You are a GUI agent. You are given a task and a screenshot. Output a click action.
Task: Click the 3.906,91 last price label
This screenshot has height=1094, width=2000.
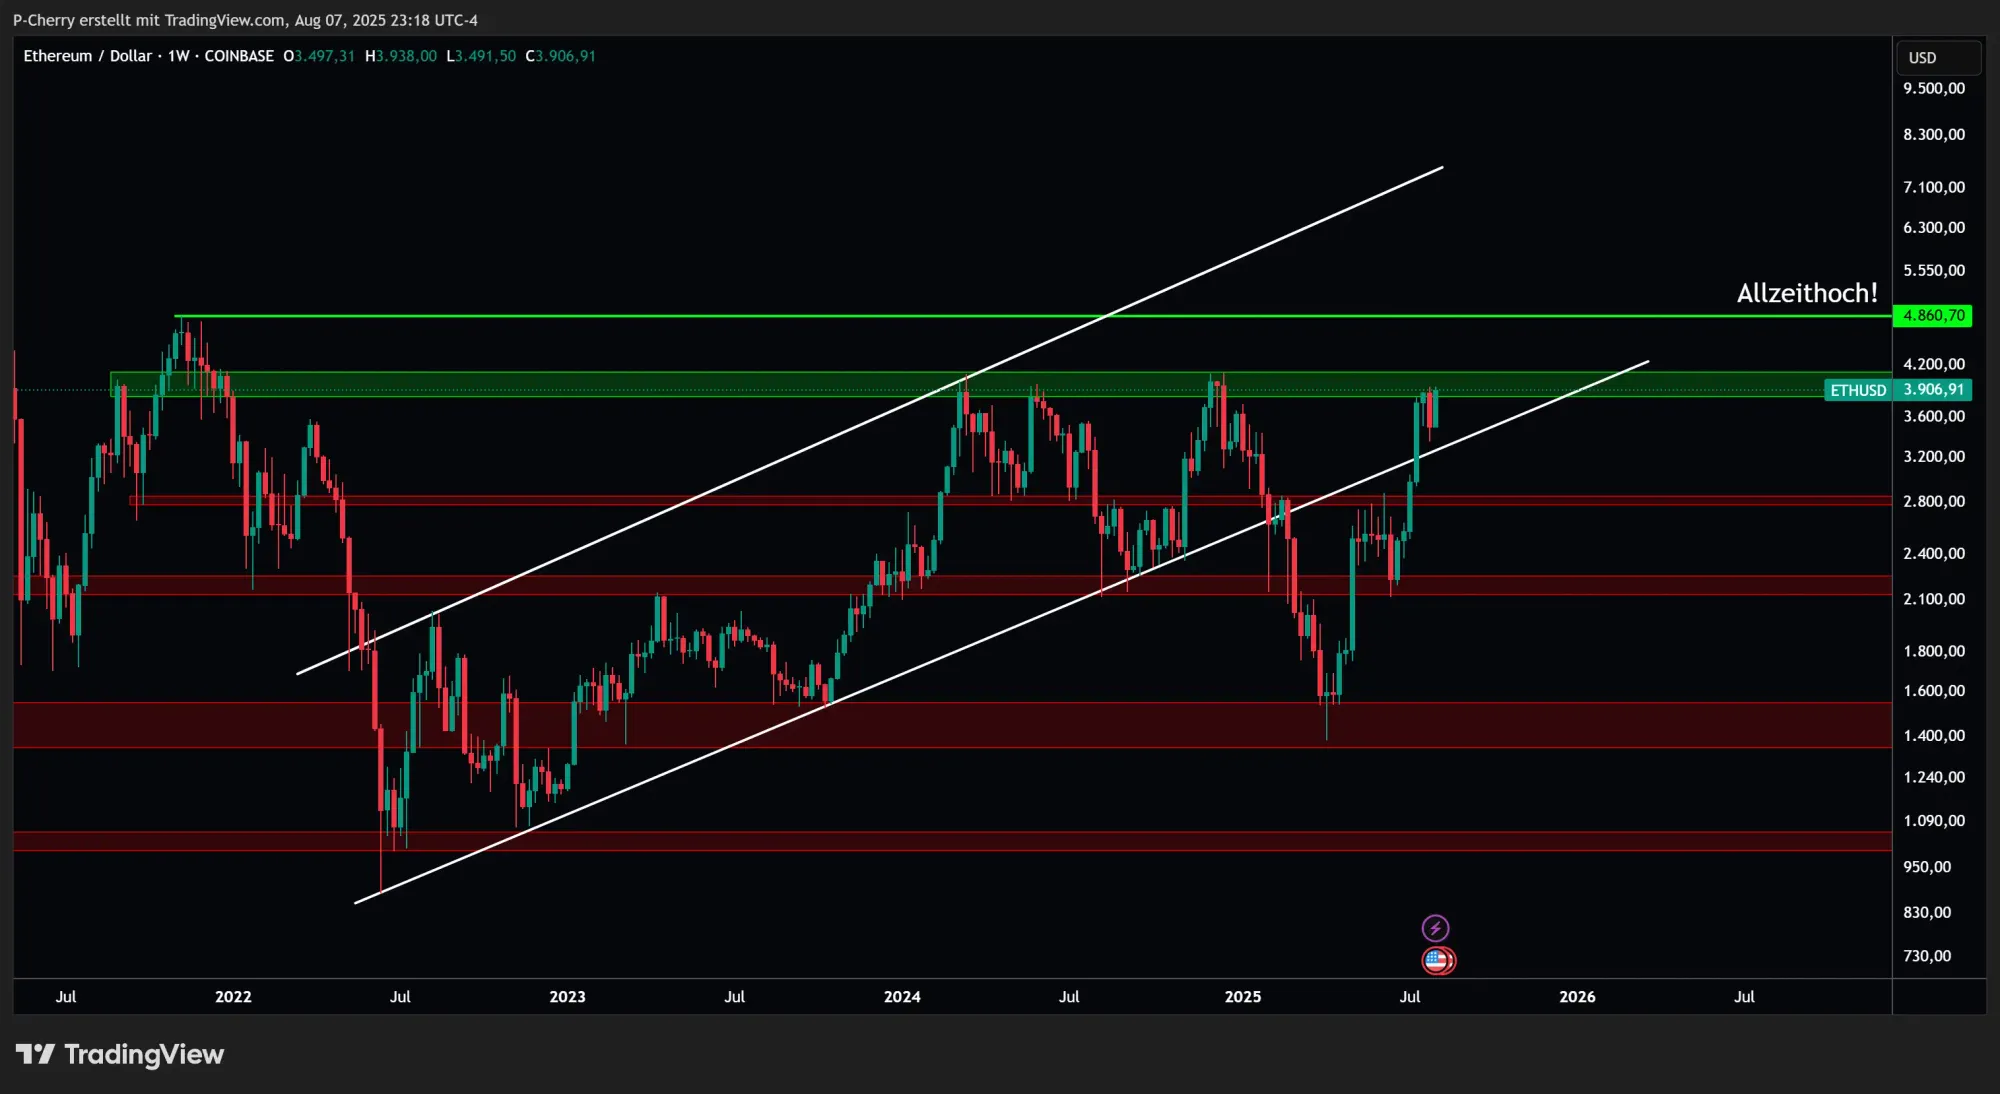[x=1933, y=390]
